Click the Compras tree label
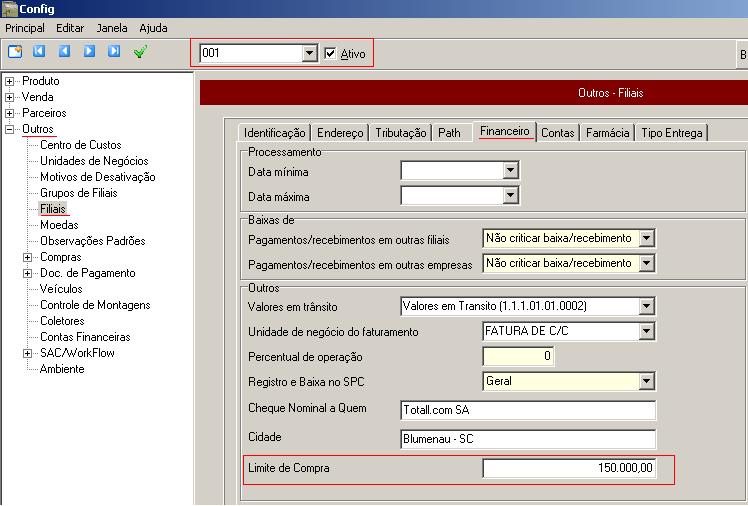The height and width of the screenshot is (506, 748). (61, 257)
